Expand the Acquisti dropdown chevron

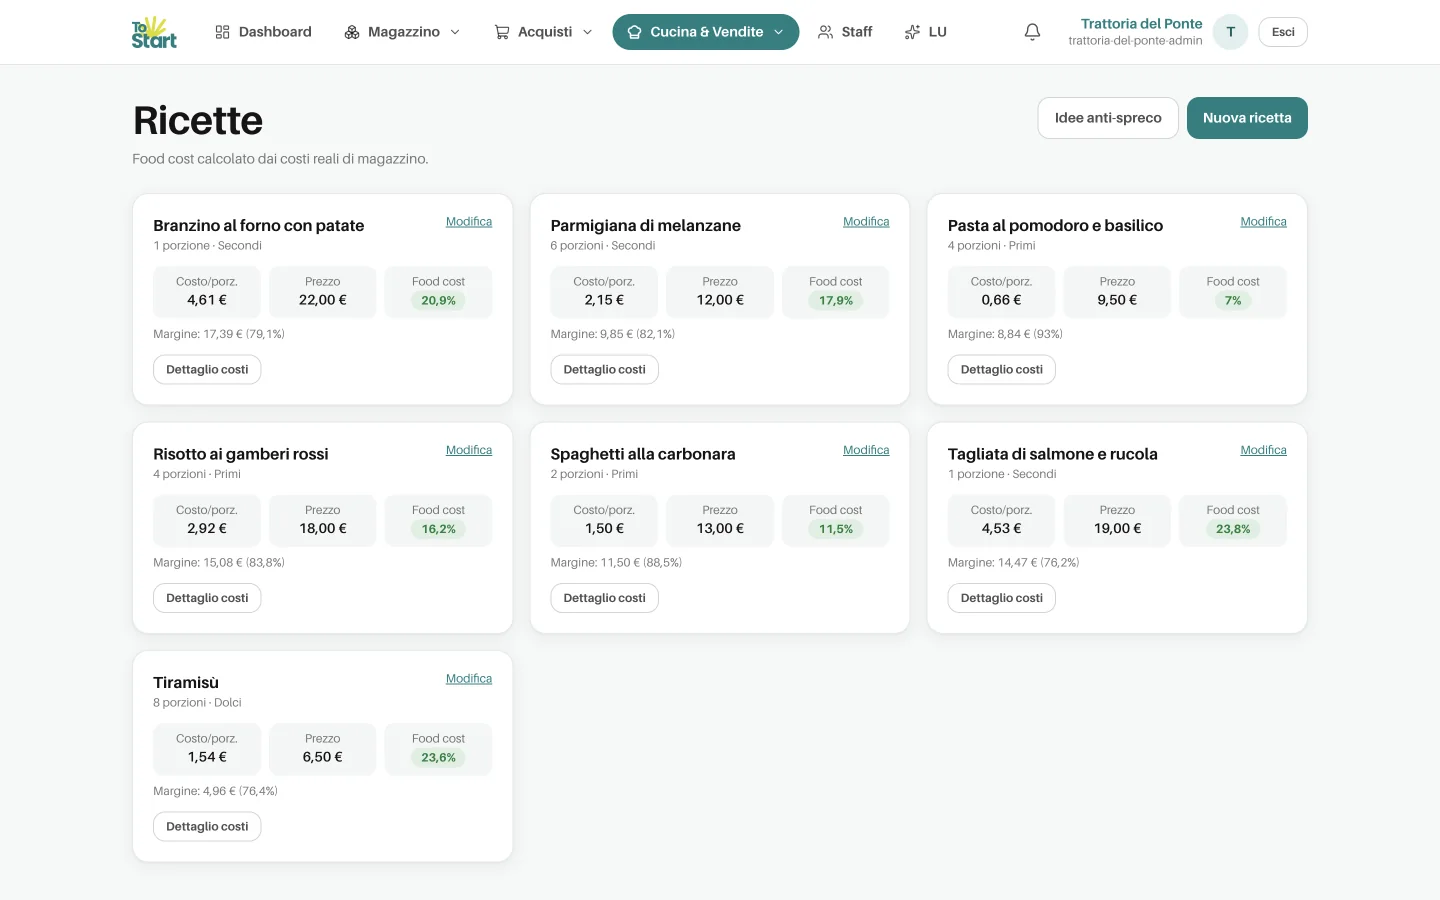[x=587, y=32]
